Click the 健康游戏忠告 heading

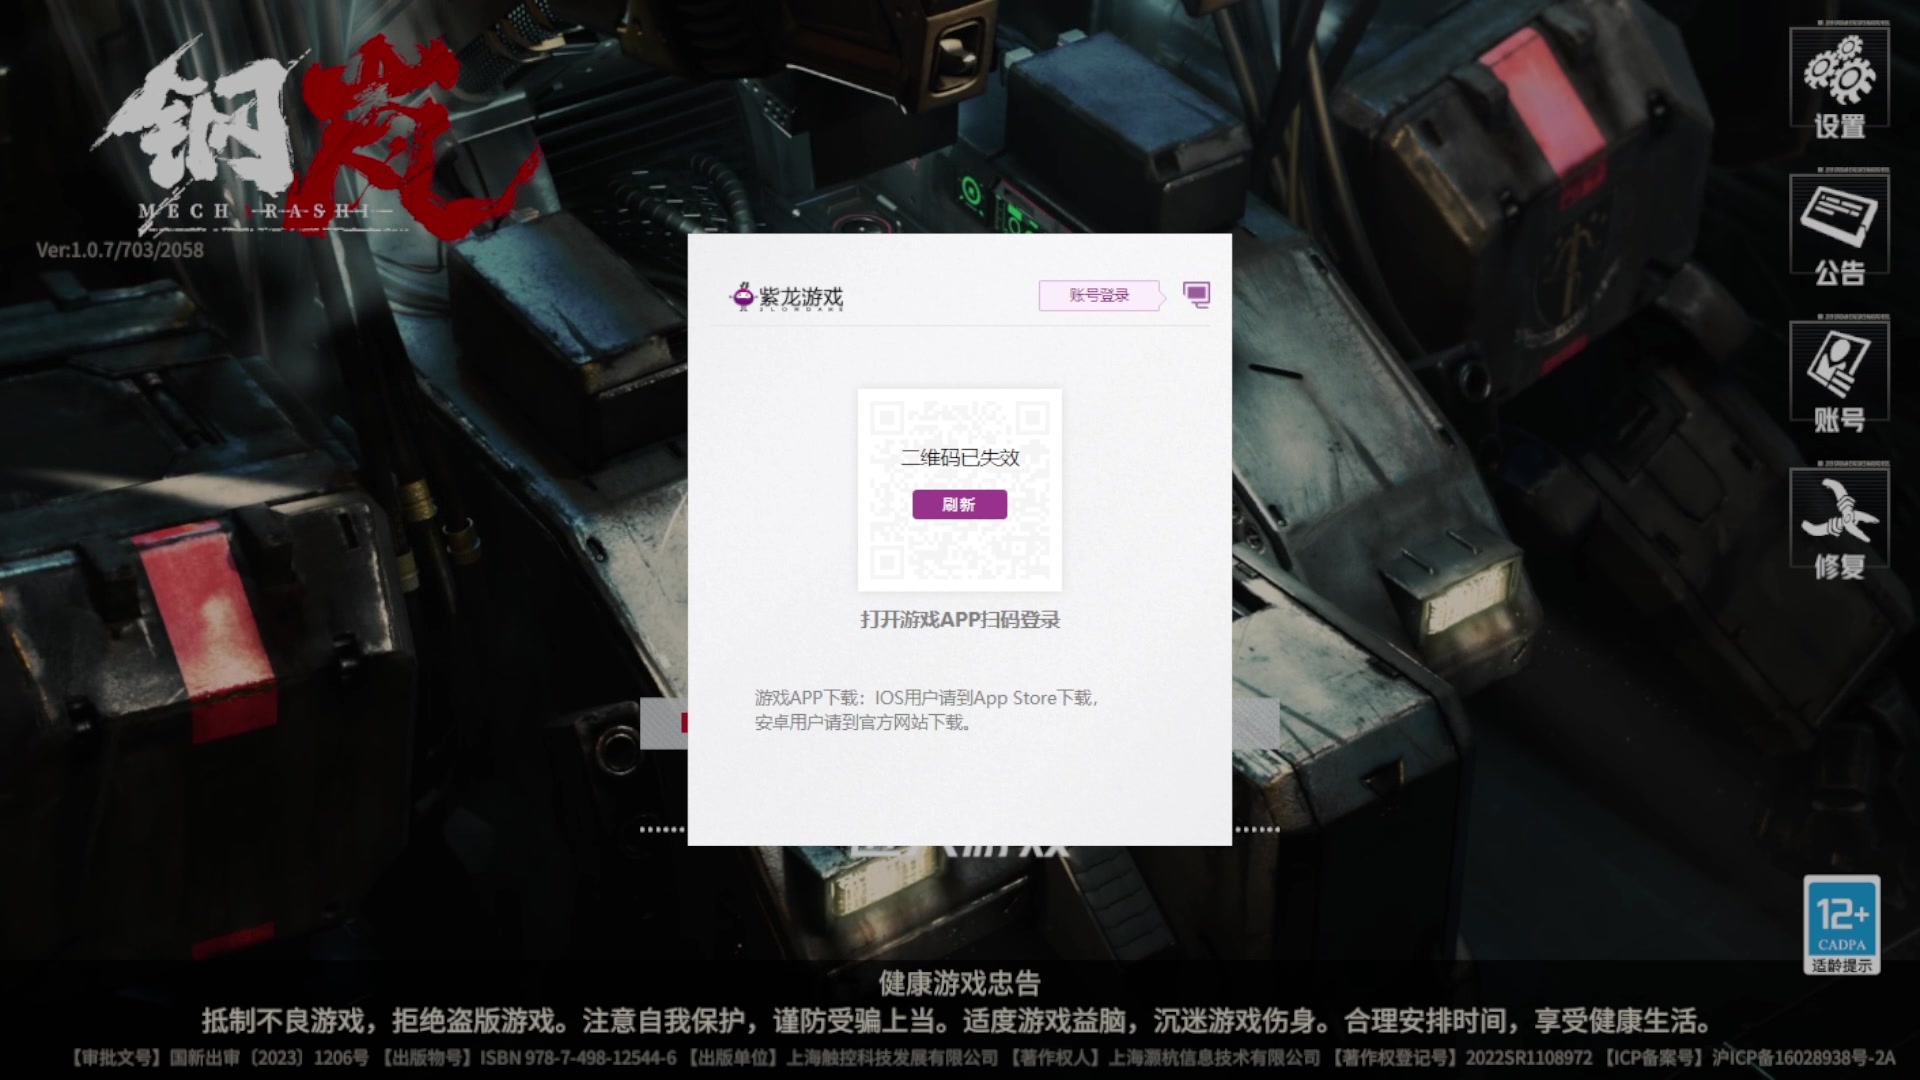960,983
